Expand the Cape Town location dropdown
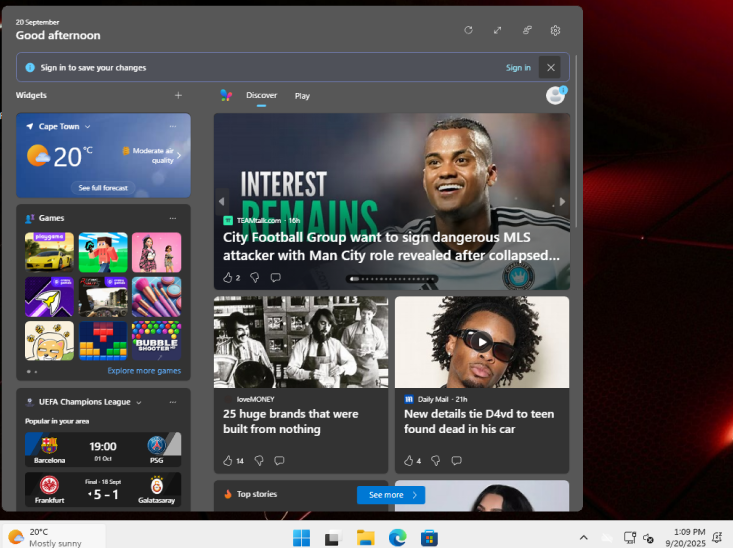 87,127
